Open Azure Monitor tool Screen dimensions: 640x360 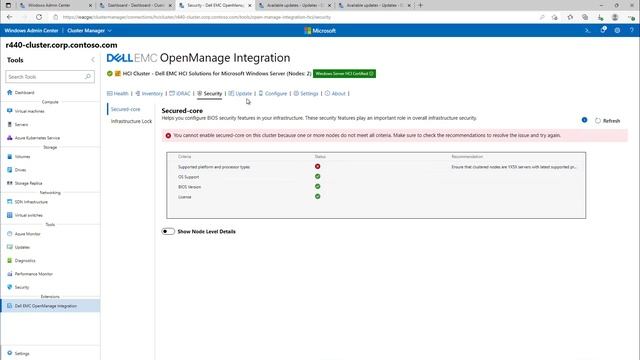pos(27,234)
